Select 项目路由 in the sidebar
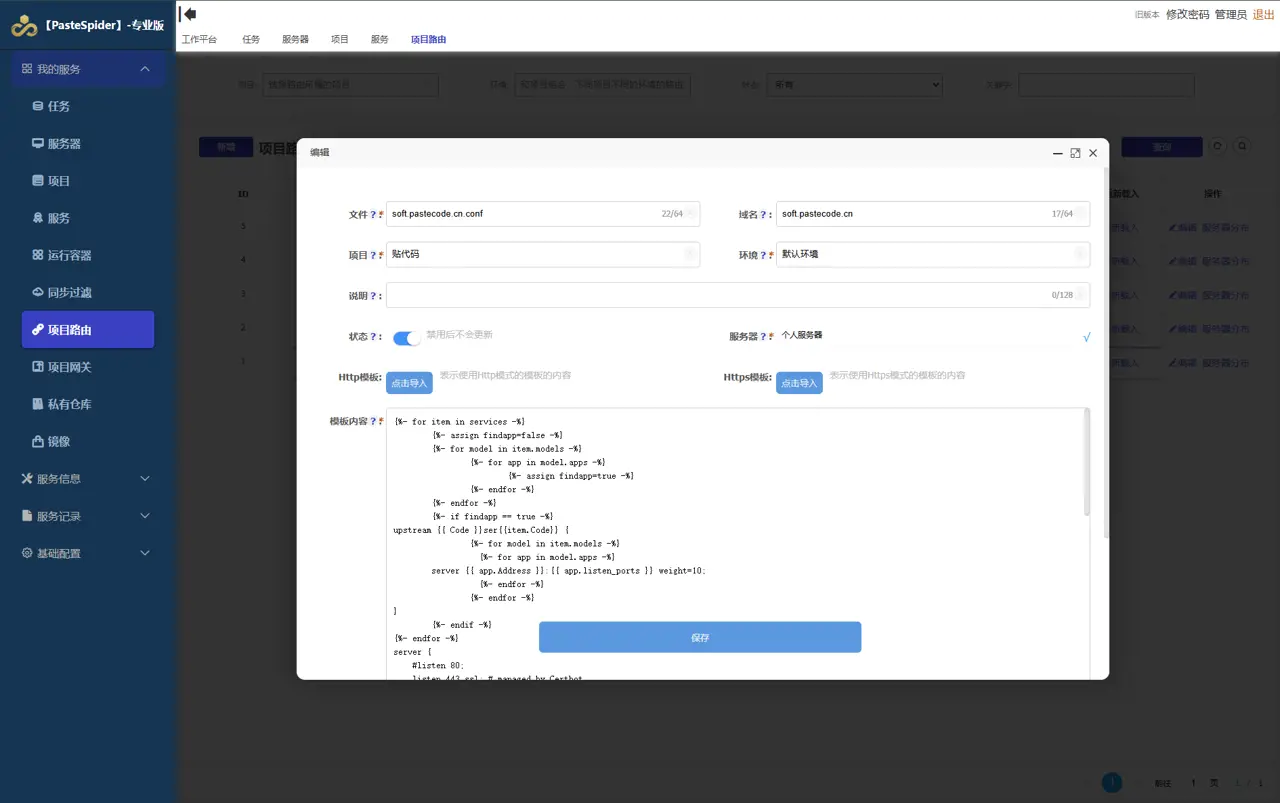1280x803 pixels. point(88,330)
